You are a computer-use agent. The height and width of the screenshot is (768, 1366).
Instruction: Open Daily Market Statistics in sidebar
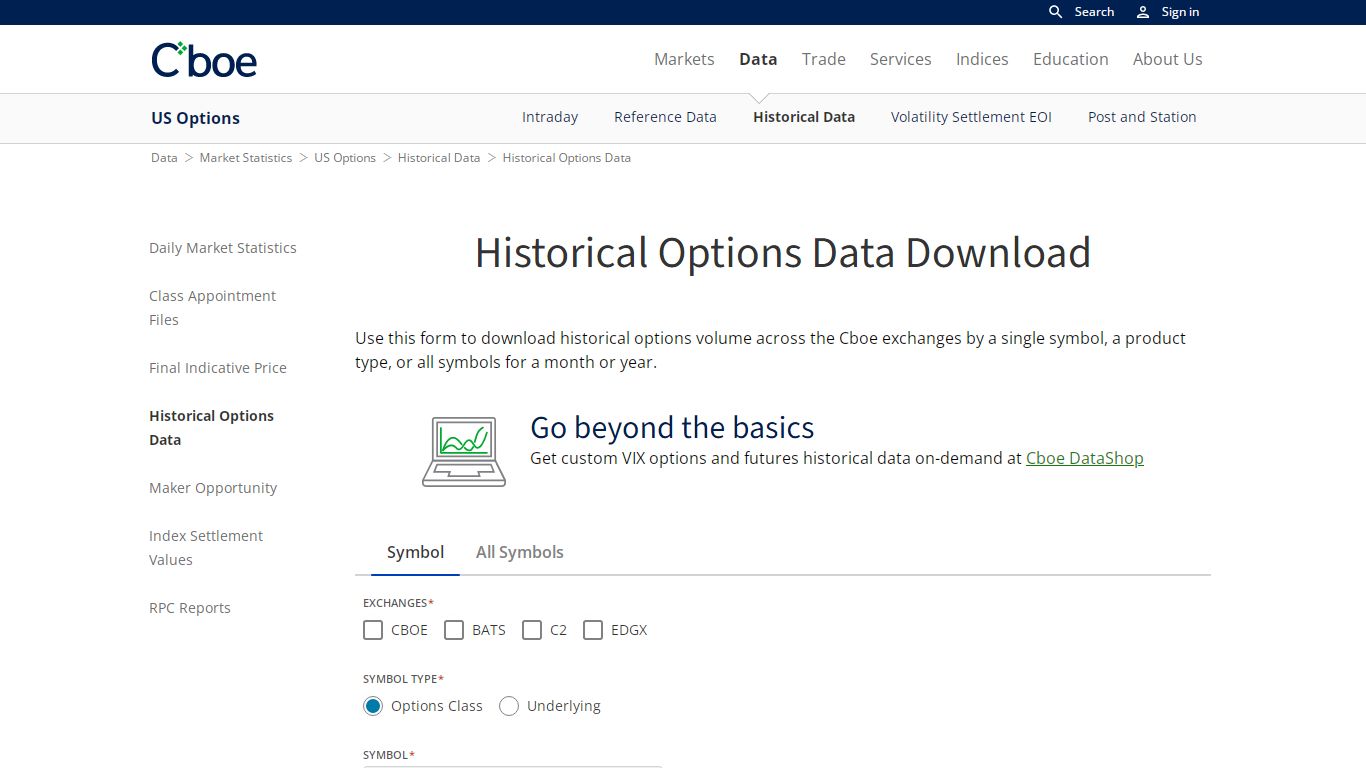point(223,248)
